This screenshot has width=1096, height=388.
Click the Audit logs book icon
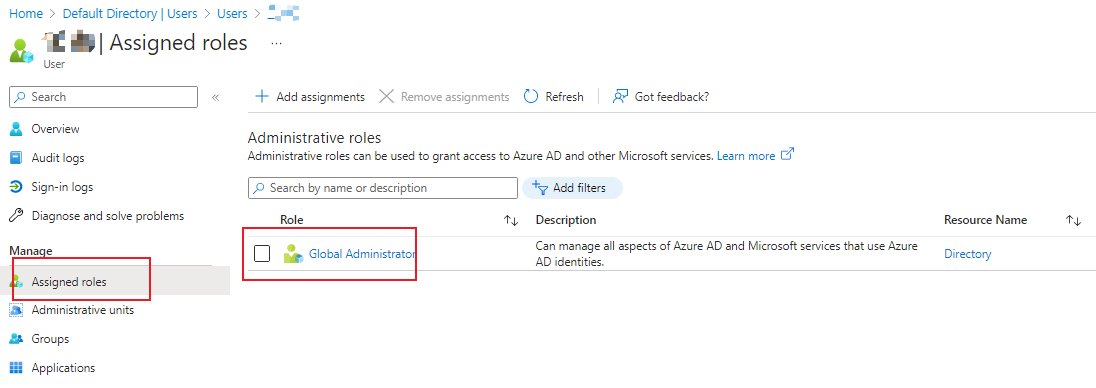(x=16, y=158)
